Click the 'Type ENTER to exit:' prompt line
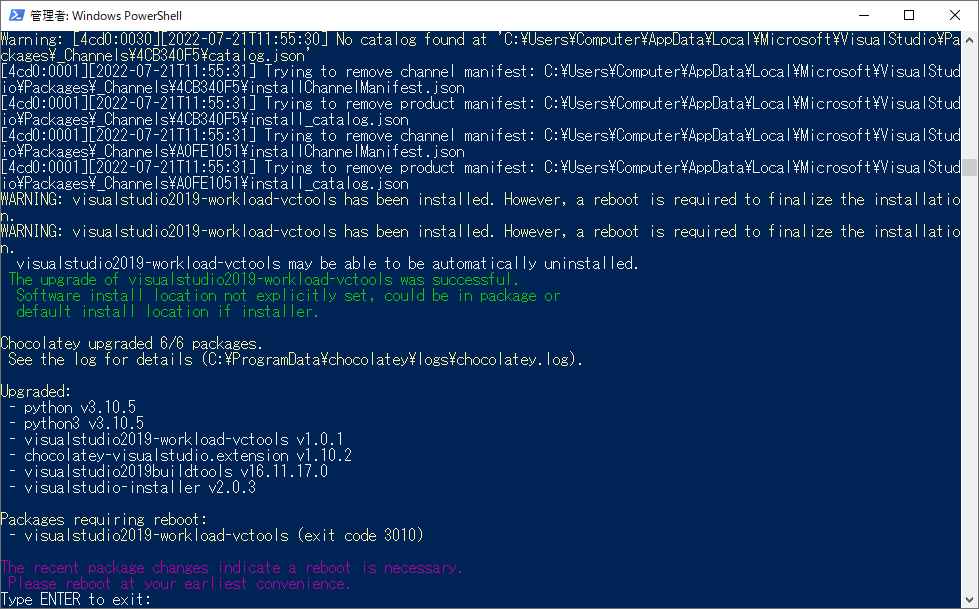 pyautogui.click(x=76, y=600)
